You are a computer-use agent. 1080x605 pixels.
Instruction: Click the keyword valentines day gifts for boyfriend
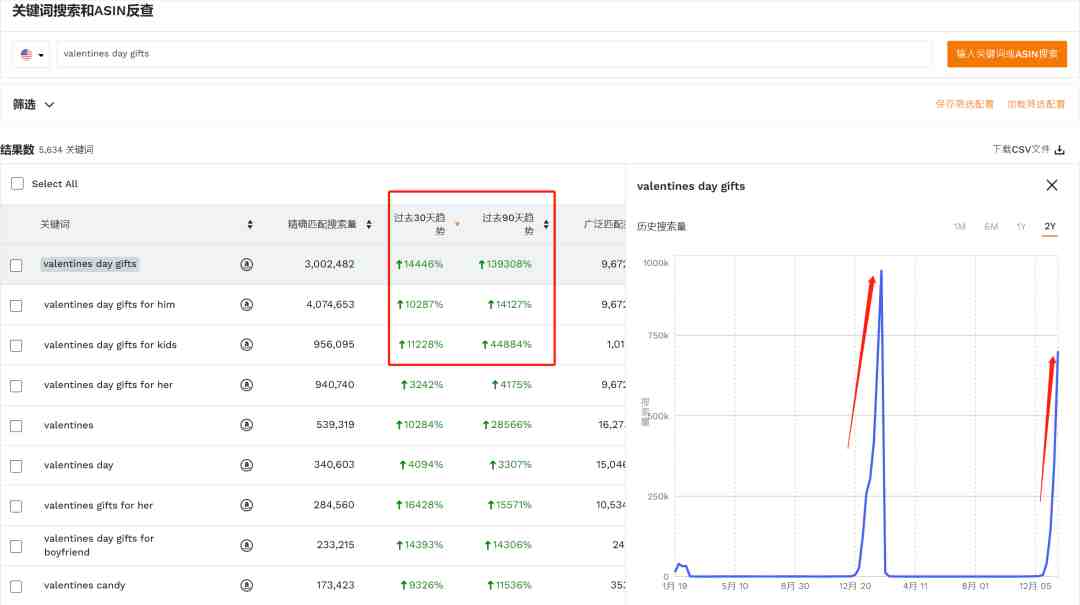[99, 545]
